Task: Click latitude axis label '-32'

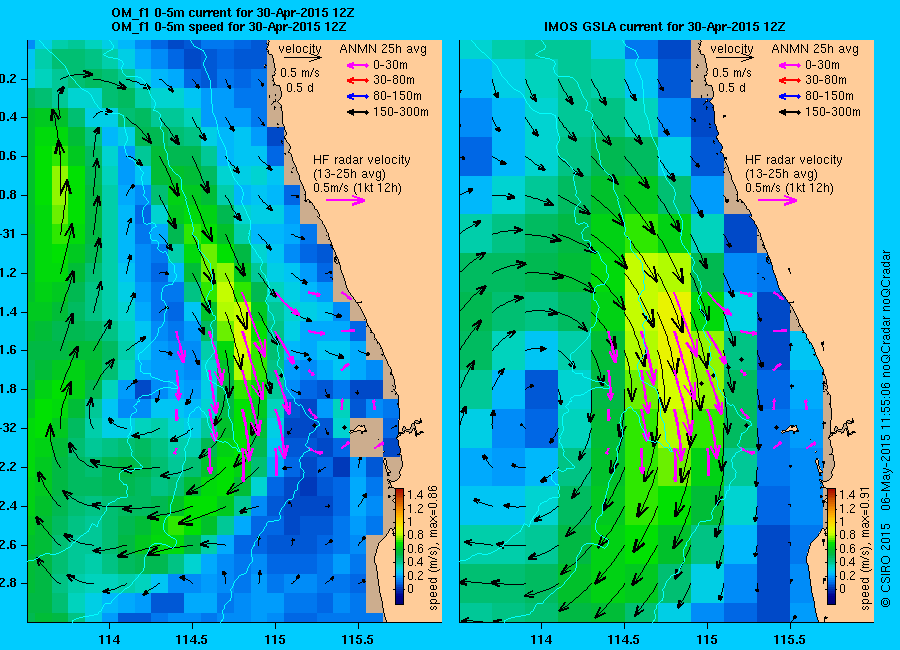Action: (8, 428)
